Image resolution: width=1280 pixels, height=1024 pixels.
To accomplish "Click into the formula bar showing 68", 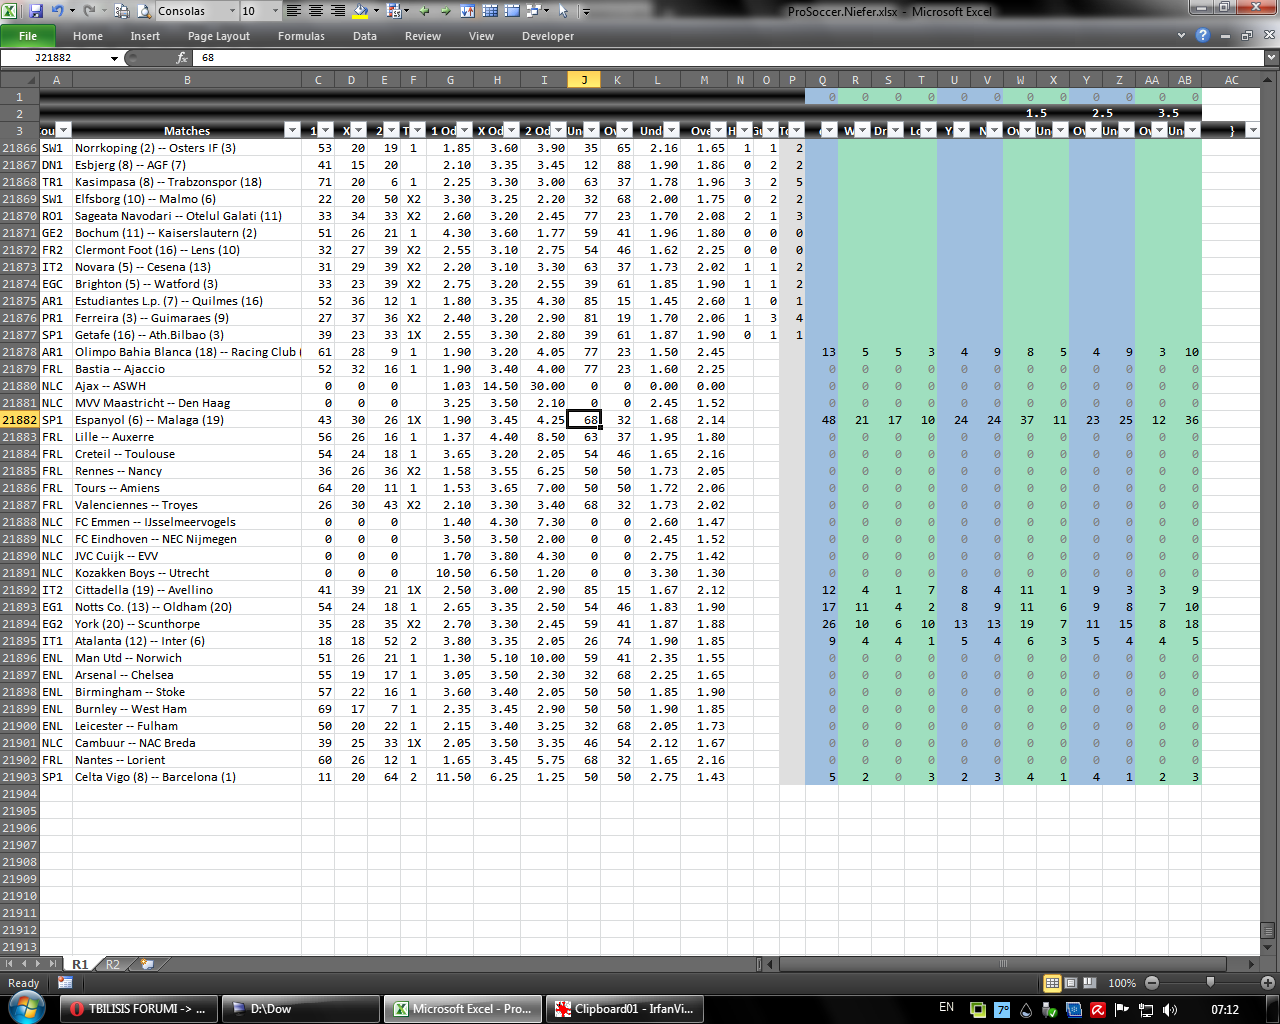I will [x=730, y=58].
